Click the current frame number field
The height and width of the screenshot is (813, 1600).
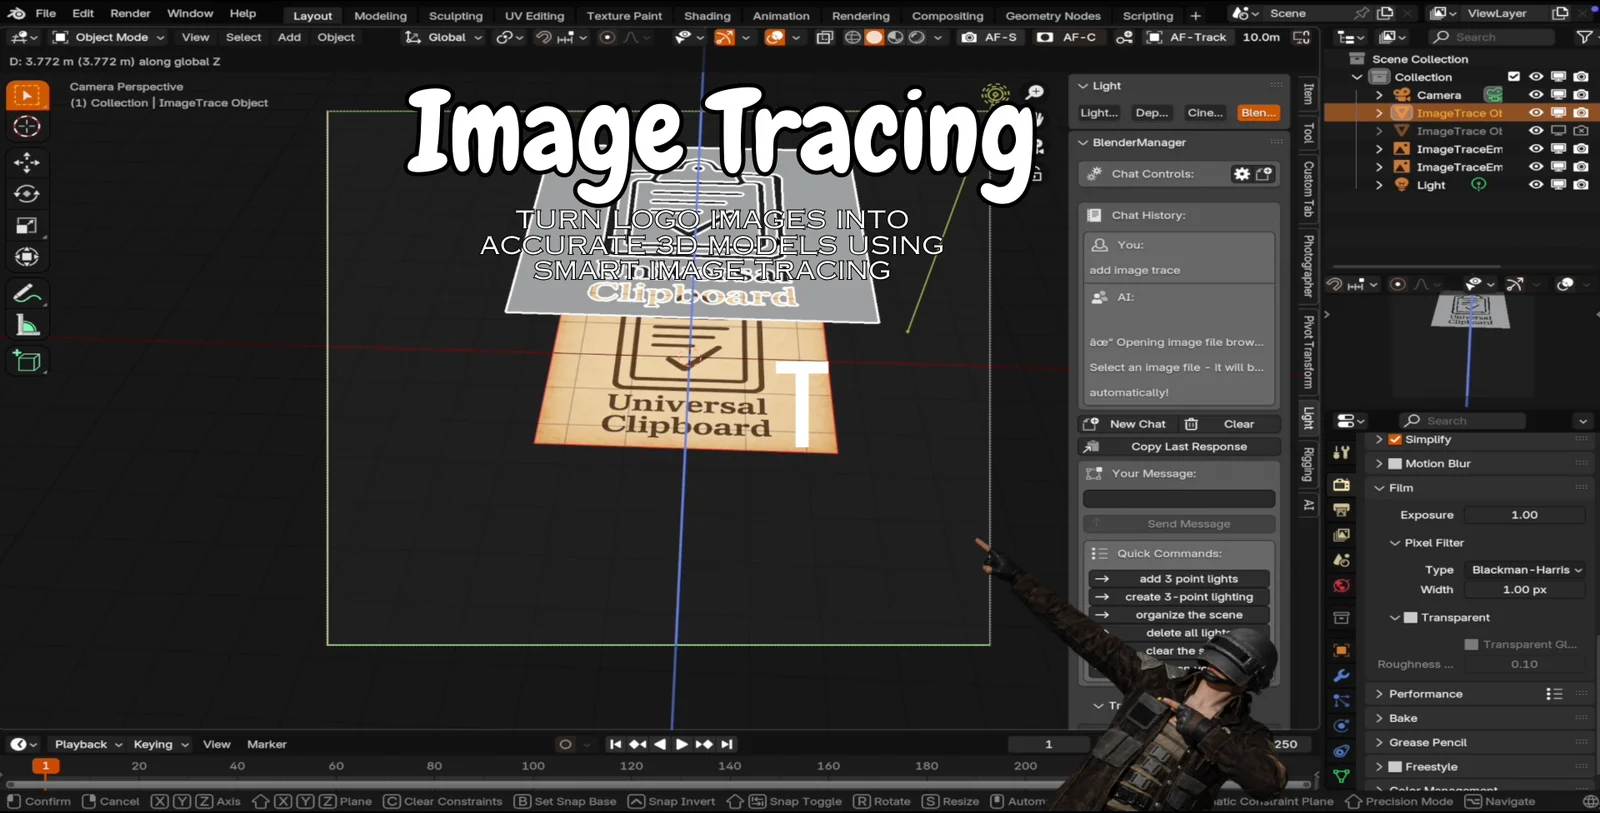1048,744
